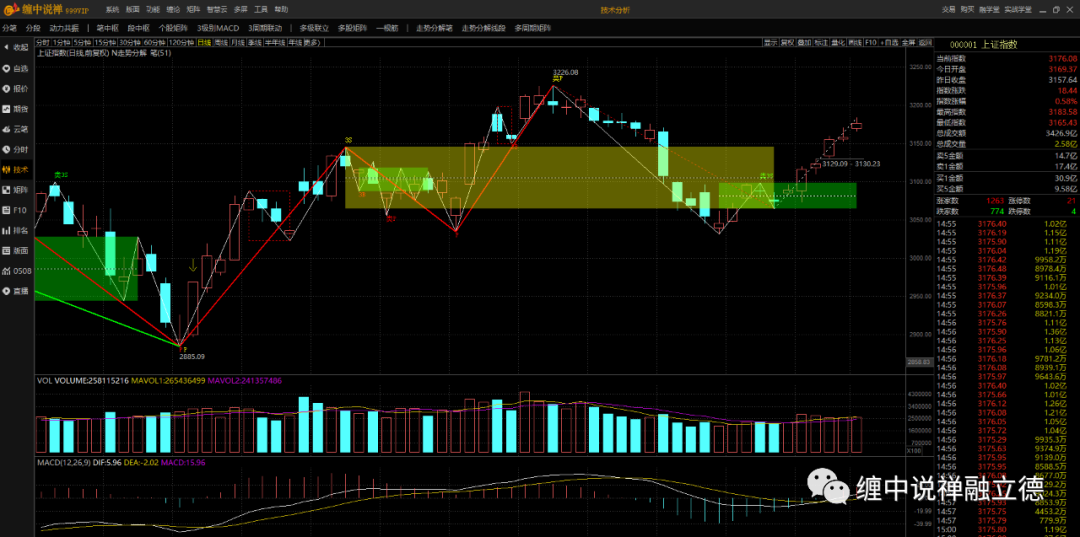
Task: Toggle 动力共振 in the function toolbar
Action: point(64,28)
